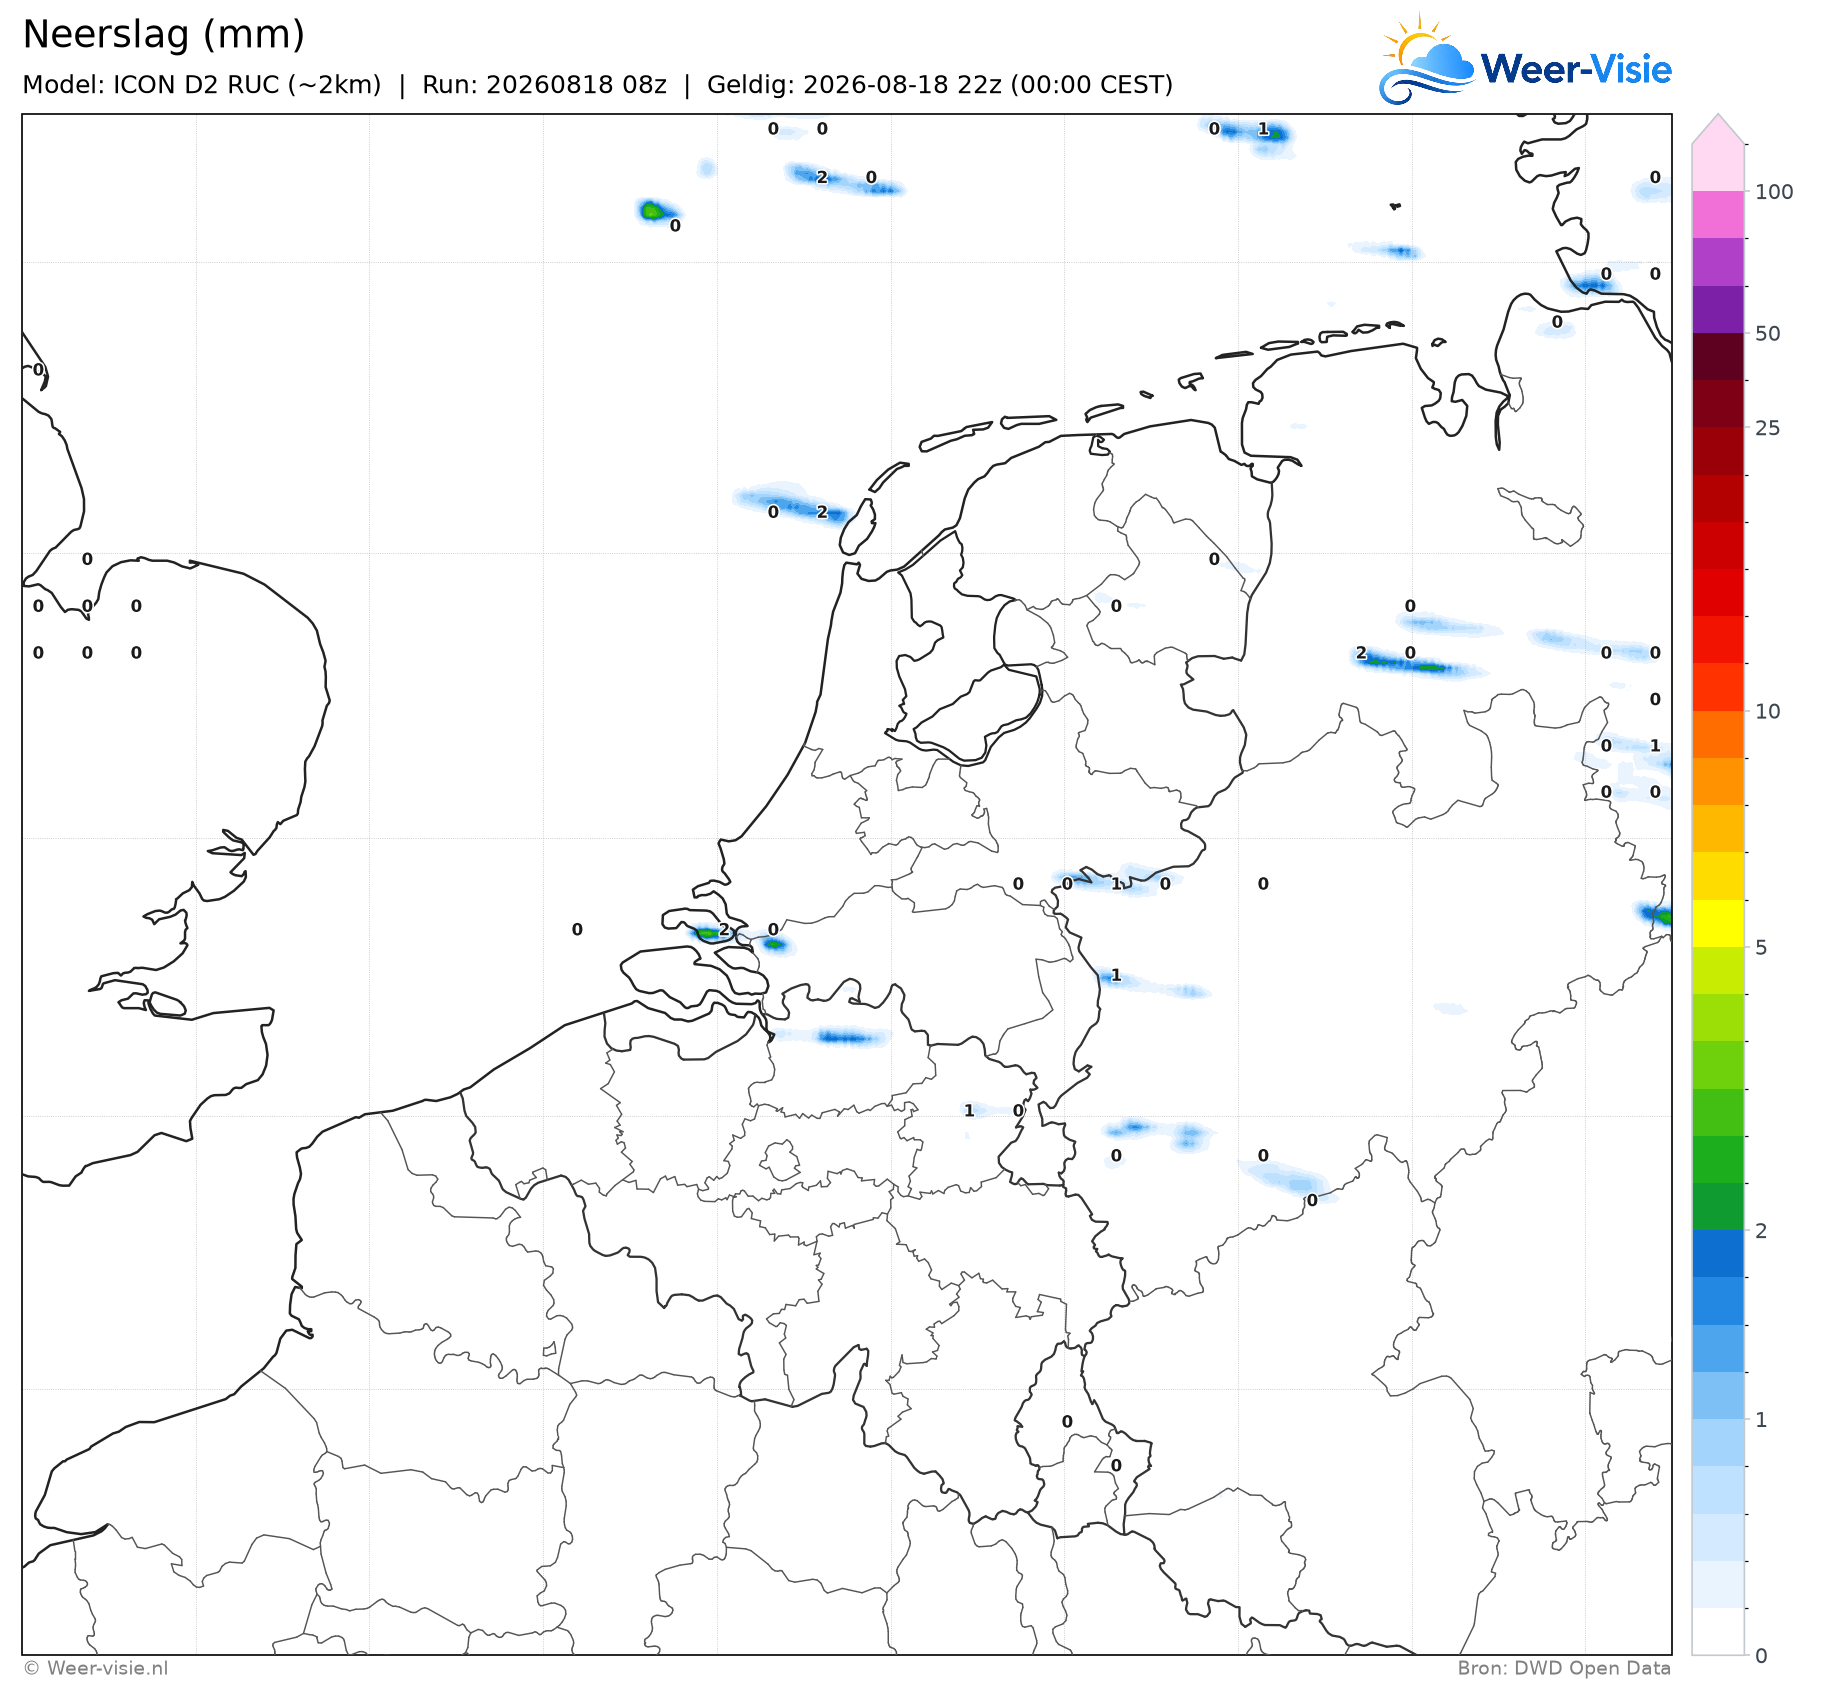This screenshot has width=1824, height=1681.
Task: Click the light blue 1 mm legend band
Action: pos(1718,1443)
